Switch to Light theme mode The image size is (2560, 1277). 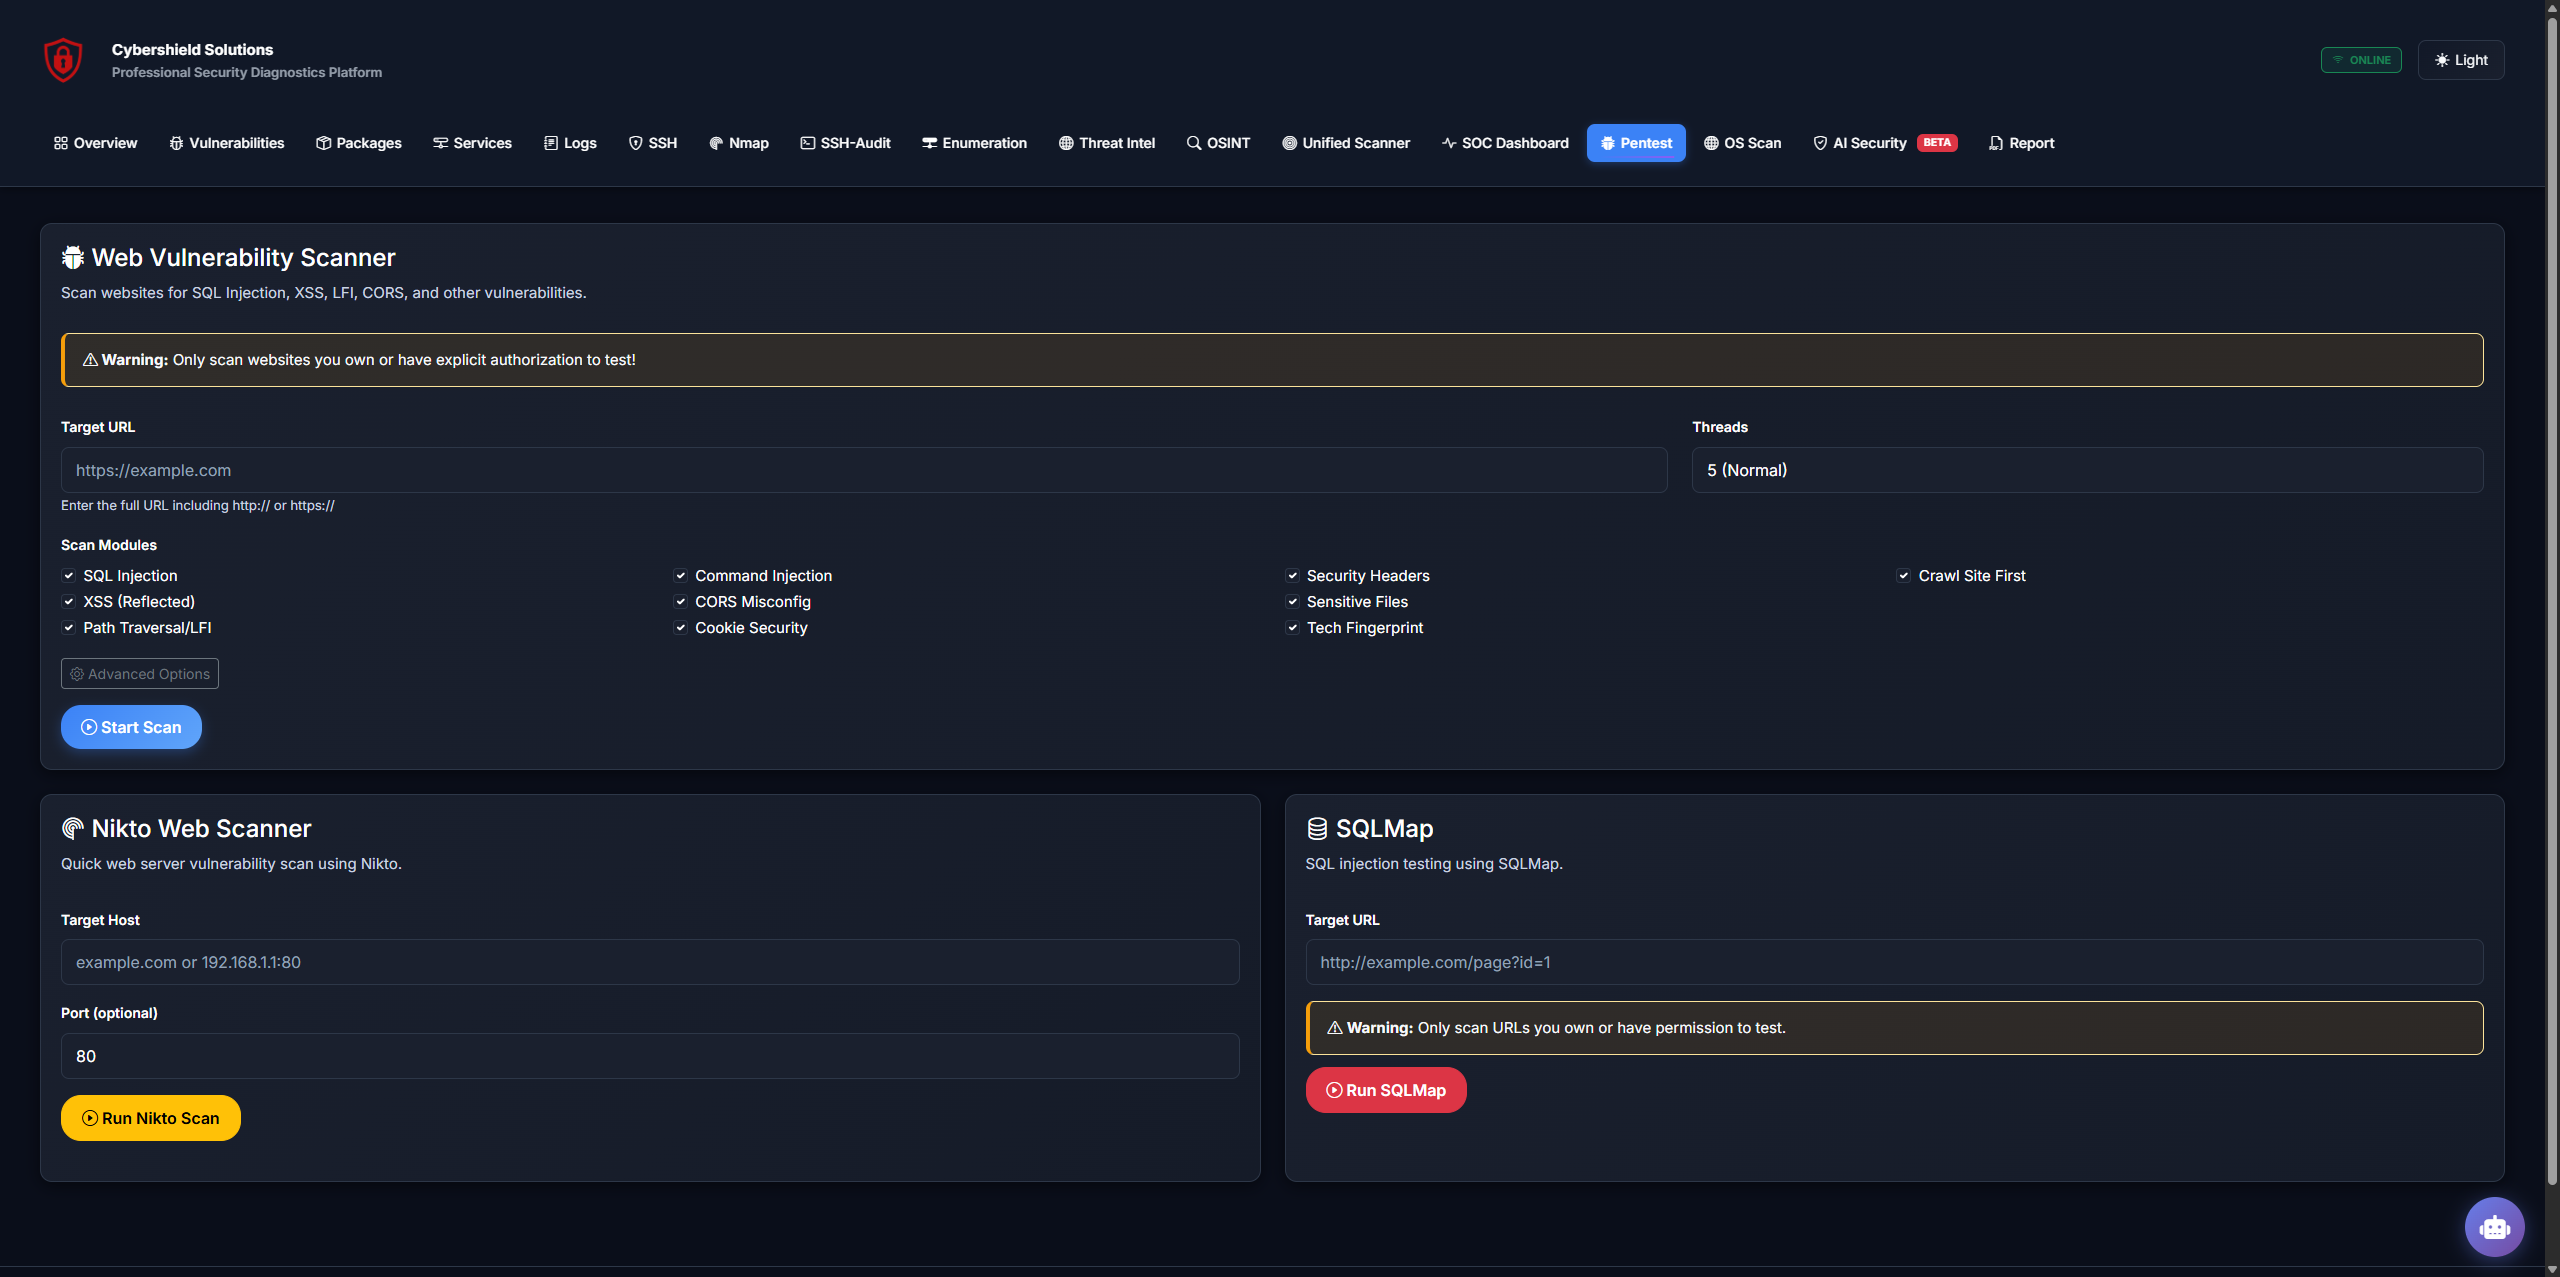click(x=2460, y=59)
